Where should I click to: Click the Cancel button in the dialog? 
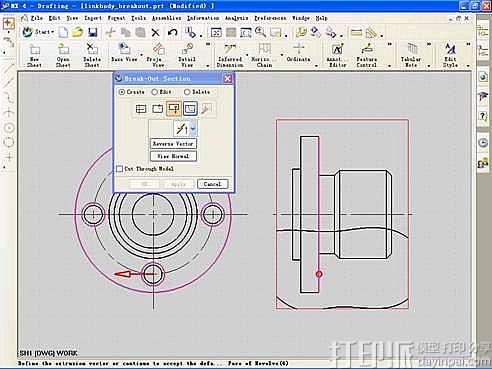point(212,184)
